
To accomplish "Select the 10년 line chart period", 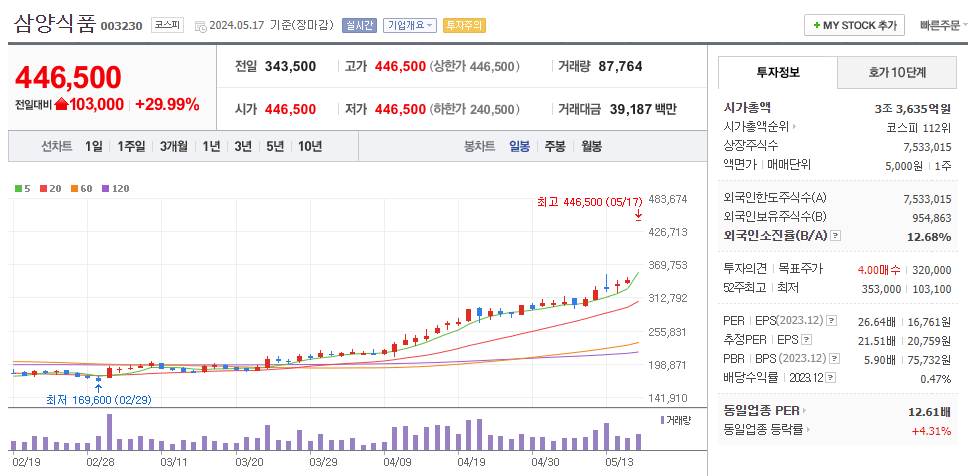I will click(x=310, y=147).
